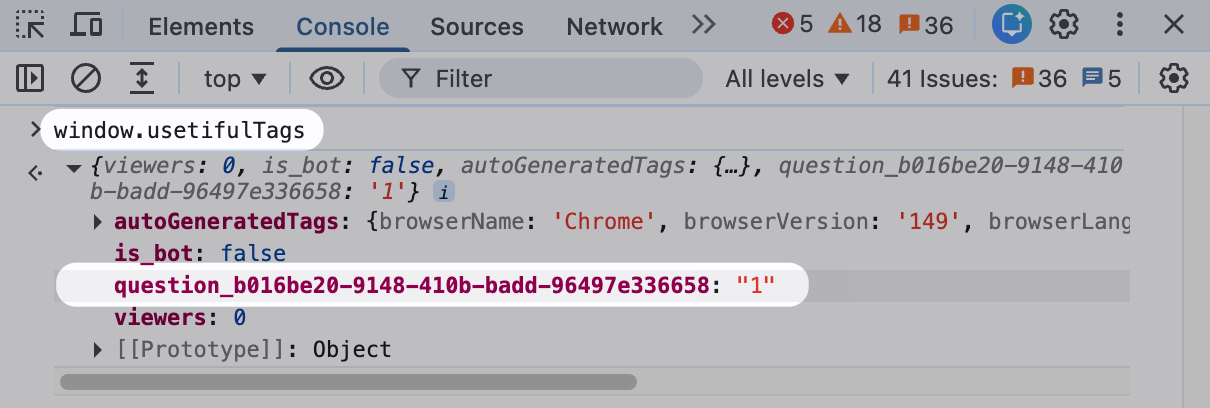
Task: Click the warnings count 18 indicator
Action: 855,24
